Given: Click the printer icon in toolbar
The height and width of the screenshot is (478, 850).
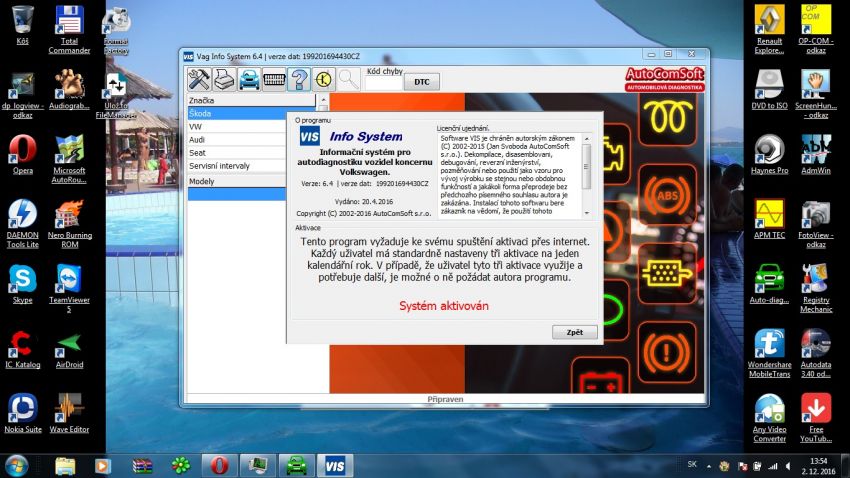Looking at the screenshot, I should 223,80.
